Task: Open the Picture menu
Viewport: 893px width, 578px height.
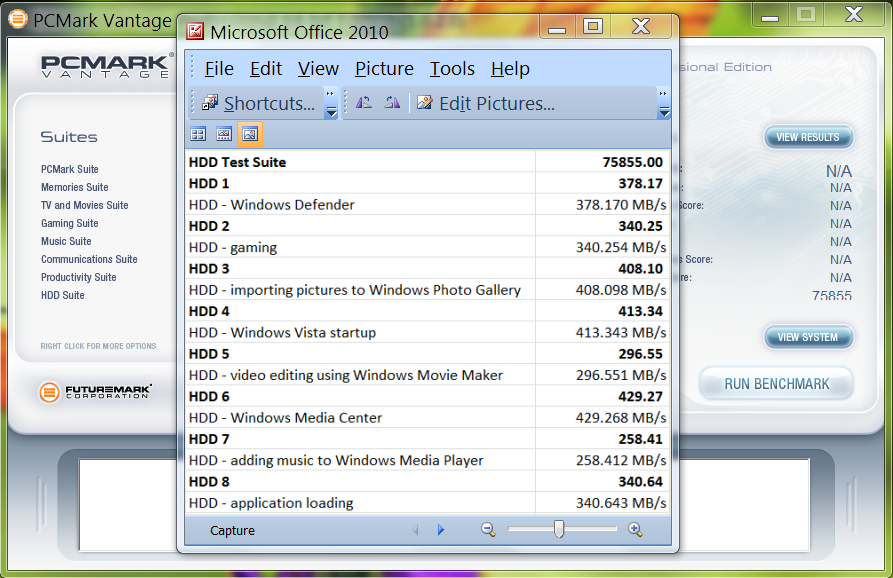Action: click(x=384, y=69)
